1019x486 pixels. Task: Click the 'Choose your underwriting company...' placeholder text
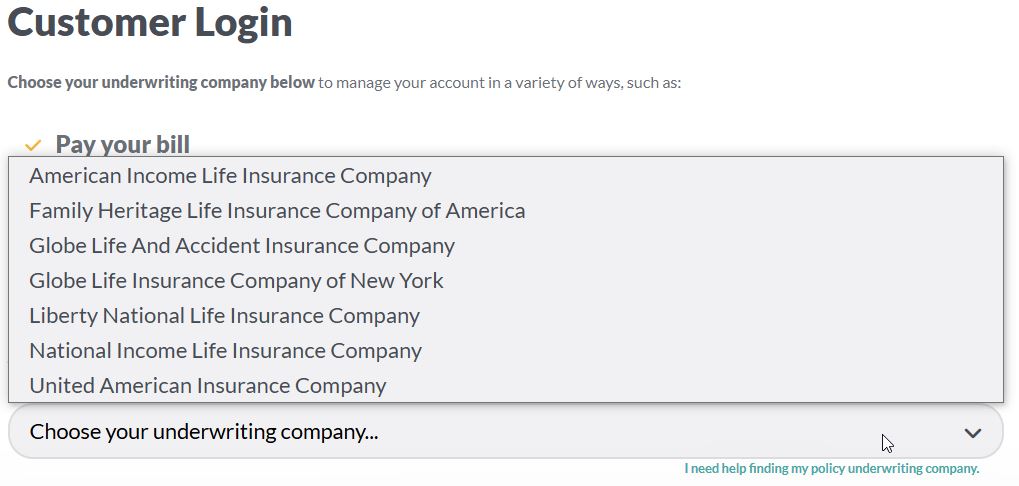tap(204, 433)
